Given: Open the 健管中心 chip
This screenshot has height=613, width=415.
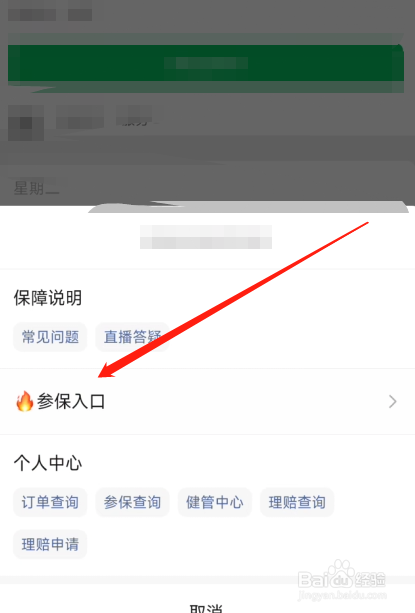Looking at the screenshot, I should [x=215, y=502].
